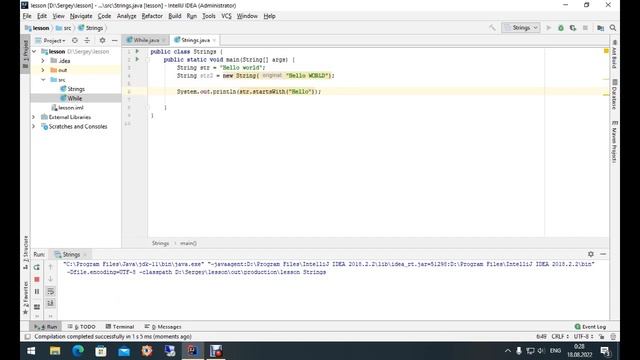Screen dimensions: 640x360
Task: Toggle soft-wrap in the Run console
Action: click(51, 291)
